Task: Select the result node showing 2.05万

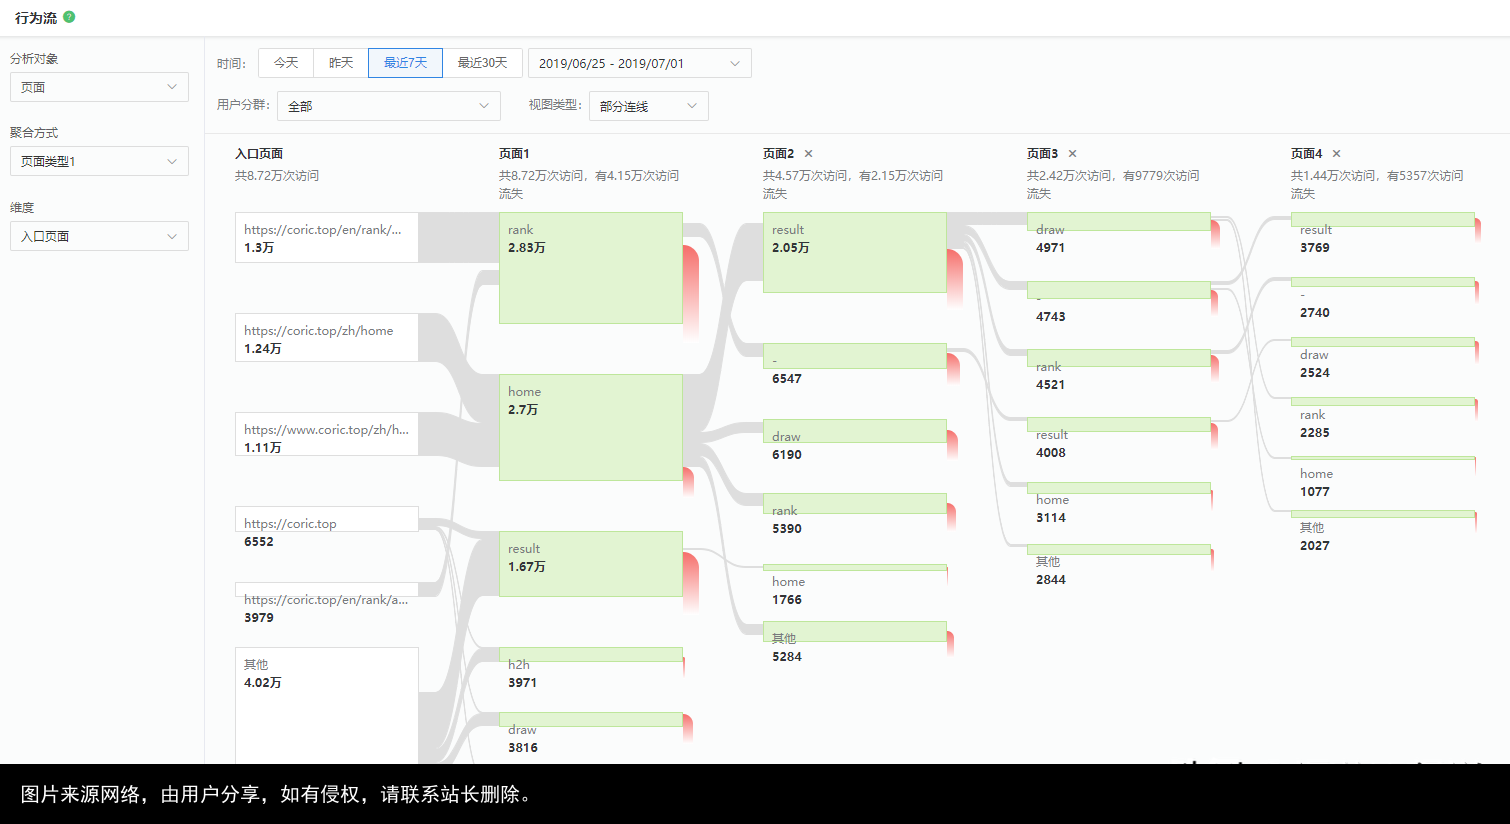Action: (854, 252)
